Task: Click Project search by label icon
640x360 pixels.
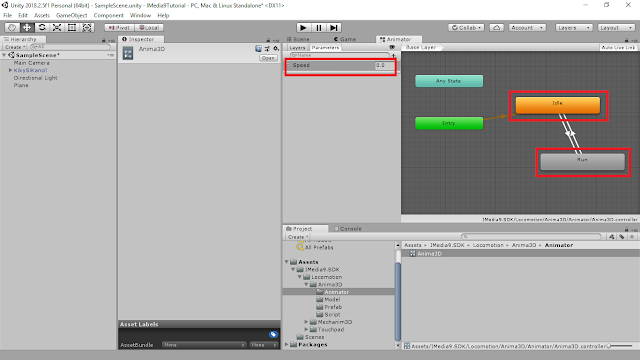Action: click(x=622, y=237)
